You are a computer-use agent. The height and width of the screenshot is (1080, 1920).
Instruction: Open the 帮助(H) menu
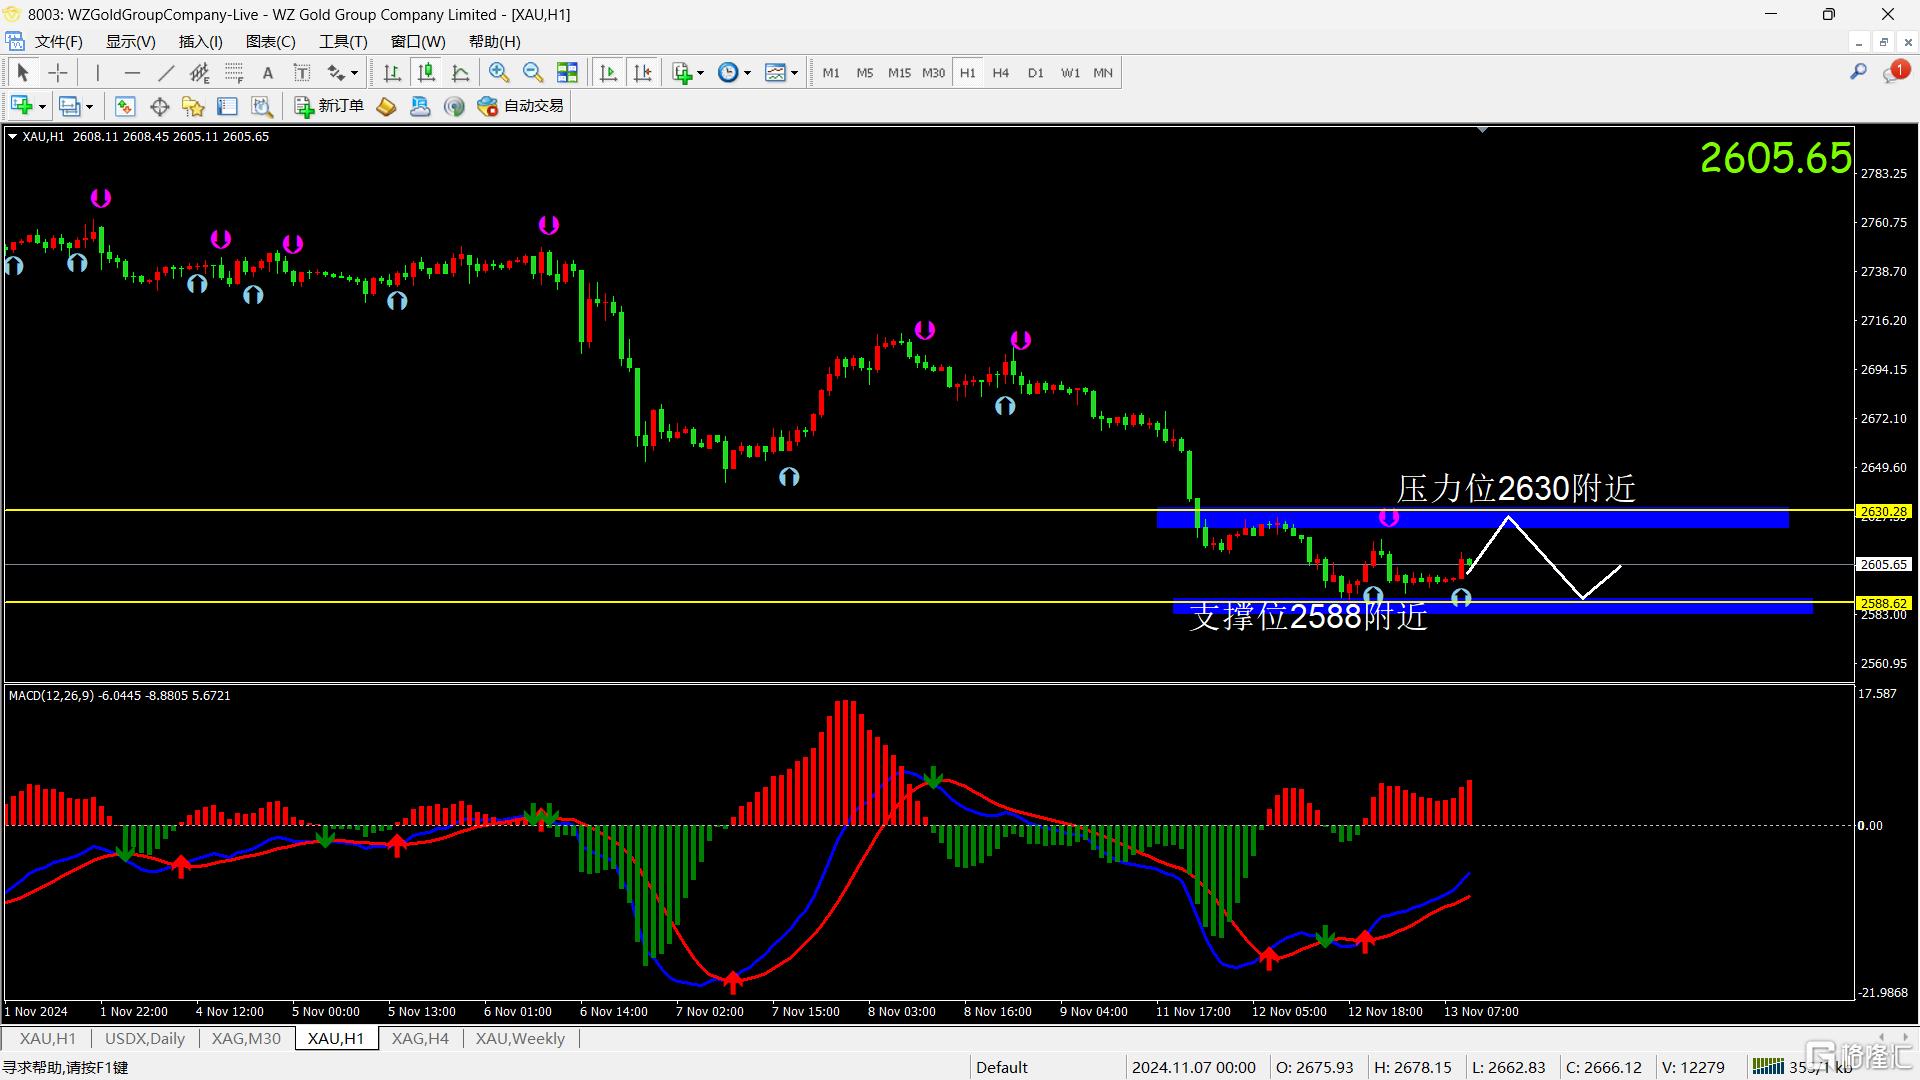(494, 42)
